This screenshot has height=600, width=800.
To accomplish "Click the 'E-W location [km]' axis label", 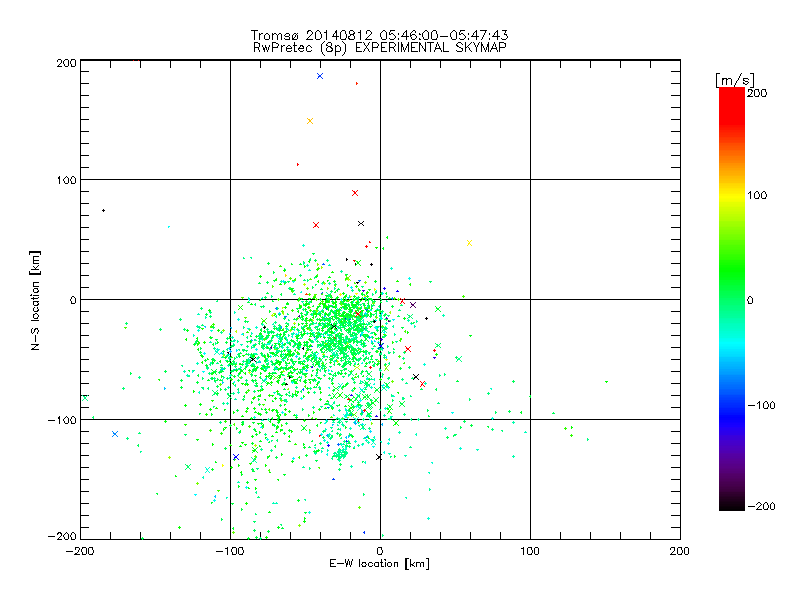I will coord(379,564).
